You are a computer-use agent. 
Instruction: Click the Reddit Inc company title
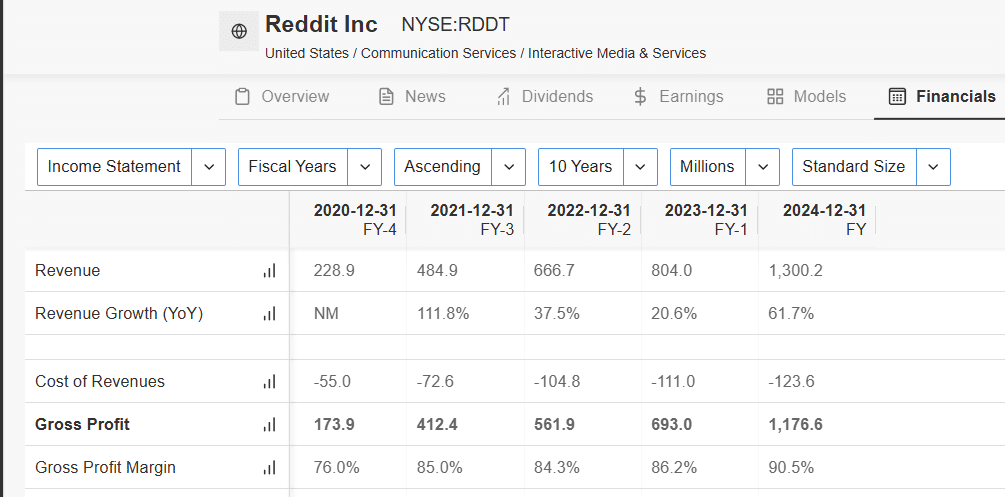[321, 24]
